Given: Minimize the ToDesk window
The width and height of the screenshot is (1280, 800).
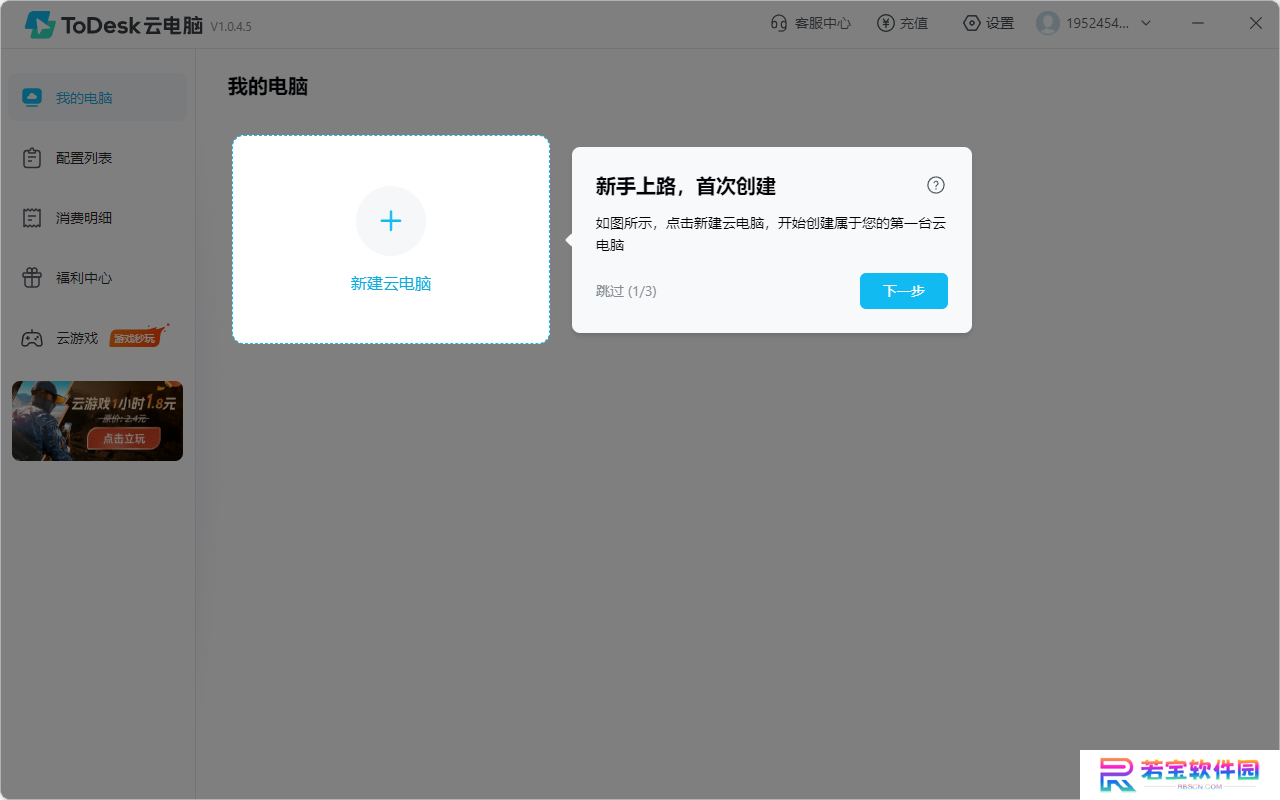Looking at the screenshot, I should tap(1199, 23).
